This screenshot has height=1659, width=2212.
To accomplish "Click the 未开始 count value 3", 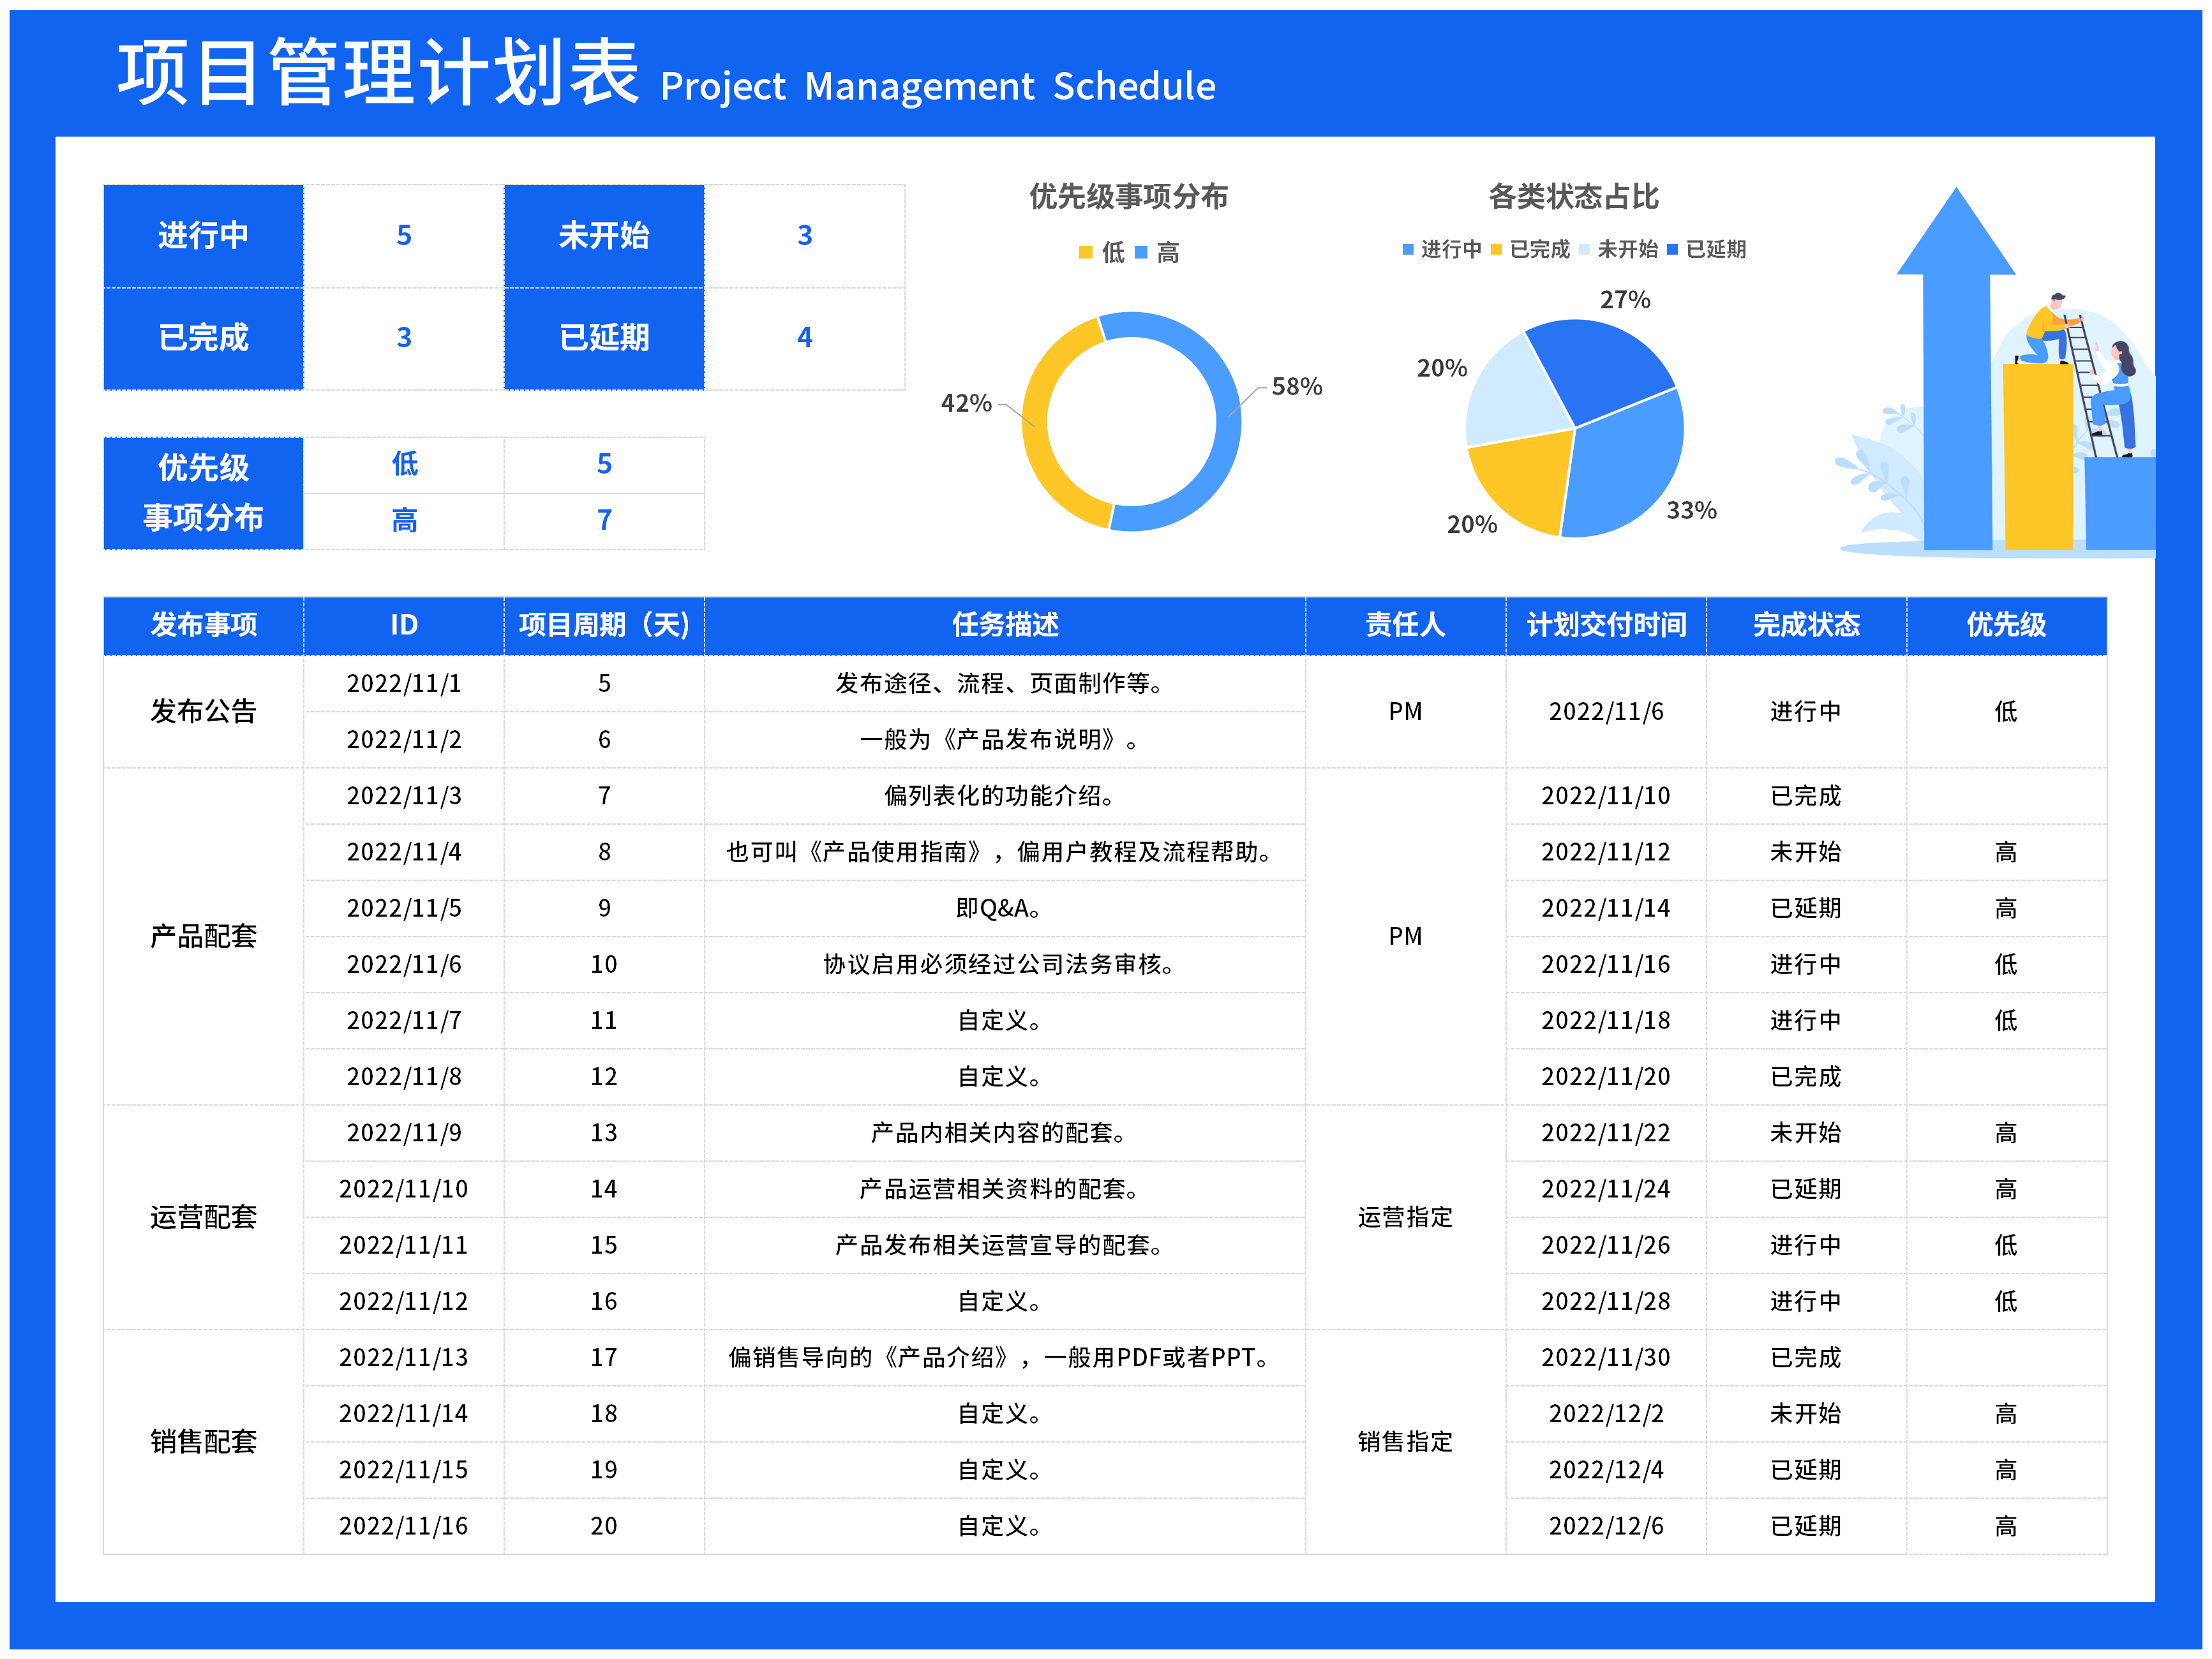I will [x=804, y=236].
